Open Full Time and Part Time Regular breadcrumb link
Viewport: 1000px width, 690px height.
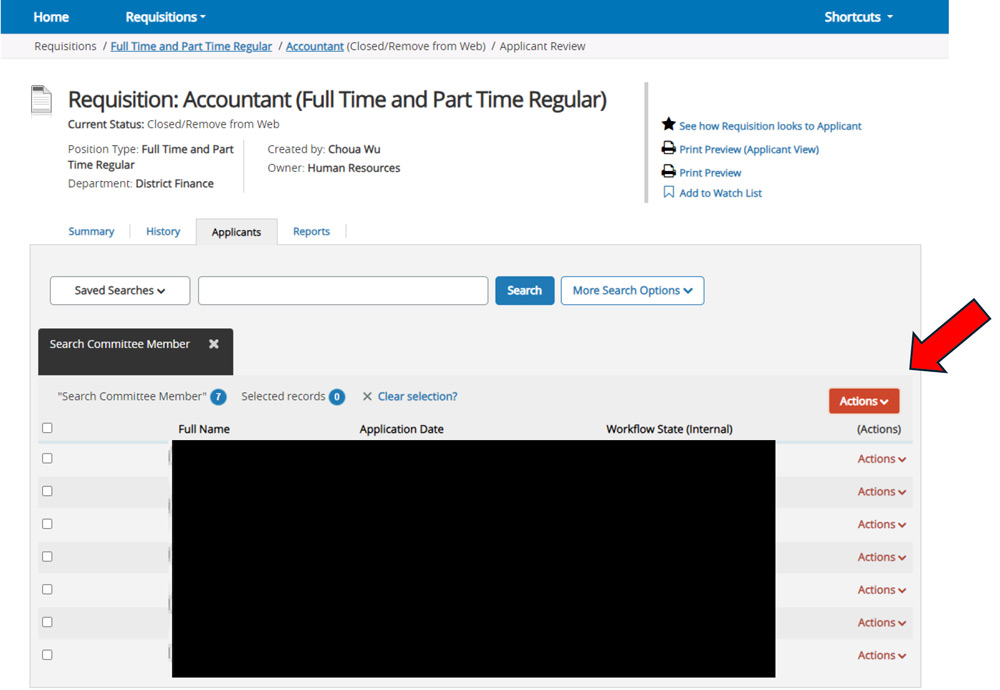point(191,47)
